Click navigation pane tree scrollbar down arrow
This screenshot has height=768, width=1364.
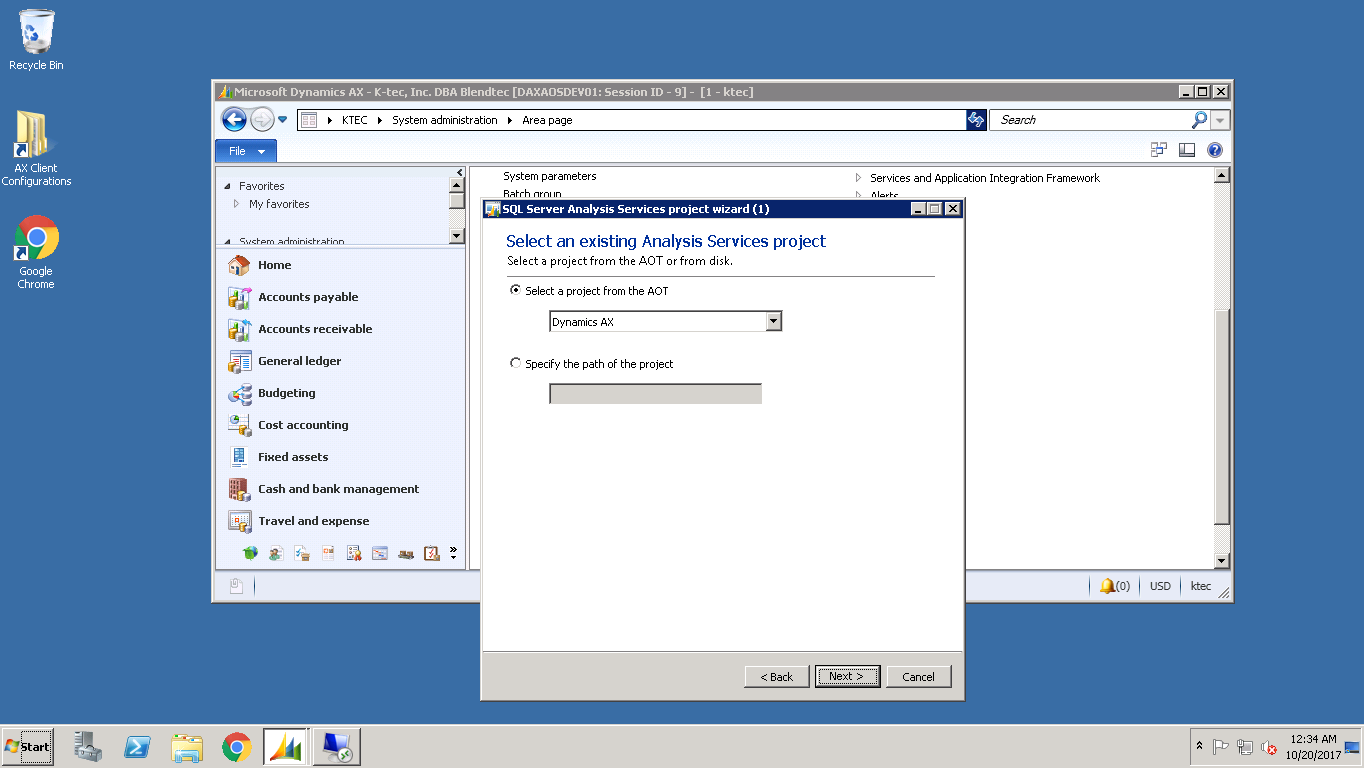click(457, 236)
